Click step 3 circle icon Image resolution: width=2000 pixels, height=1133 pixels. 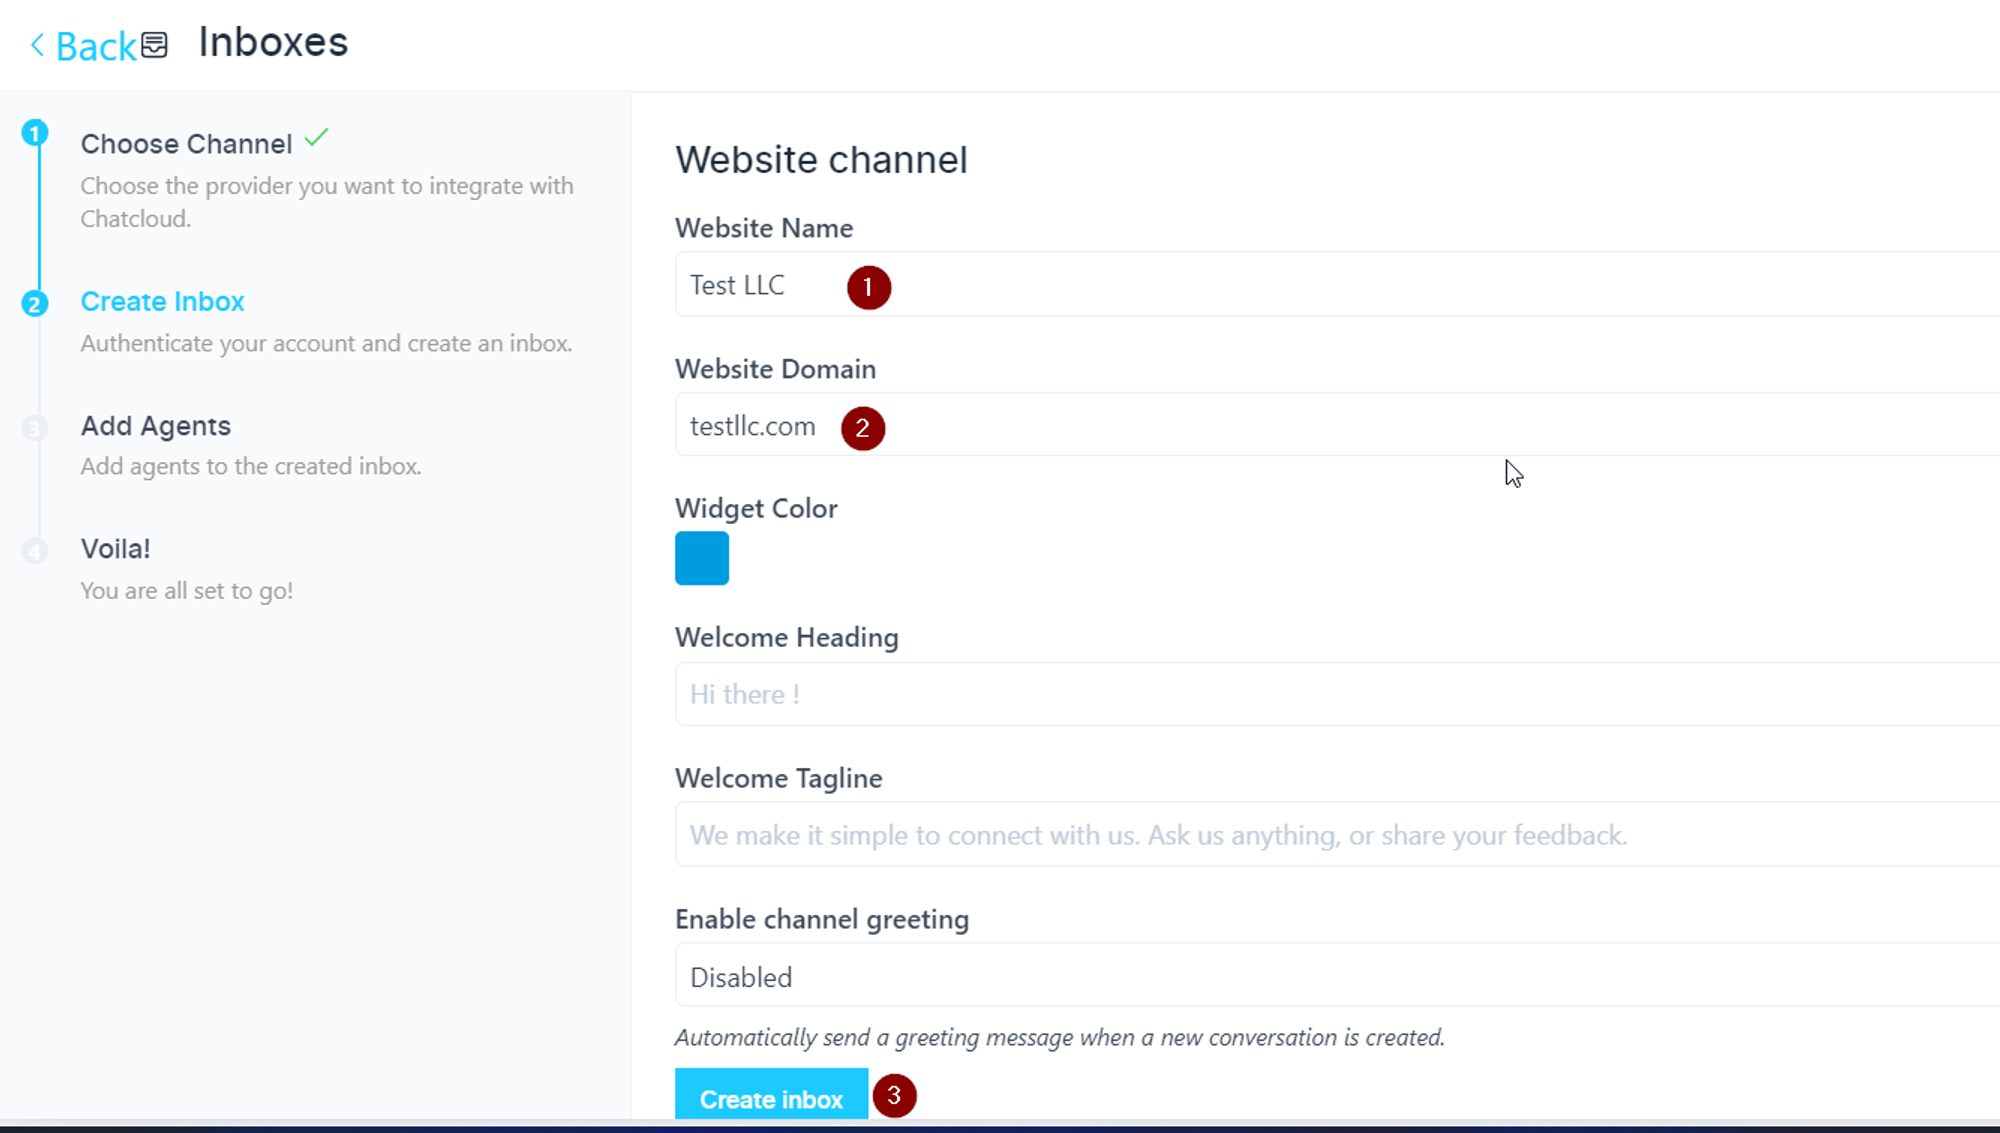coord(35,428)
